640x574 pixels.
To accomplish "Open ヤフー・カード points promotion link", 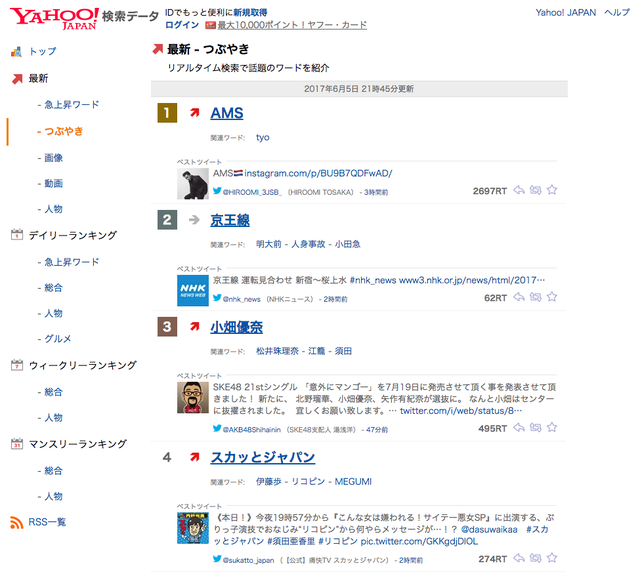I will click(x=292, y=25).
